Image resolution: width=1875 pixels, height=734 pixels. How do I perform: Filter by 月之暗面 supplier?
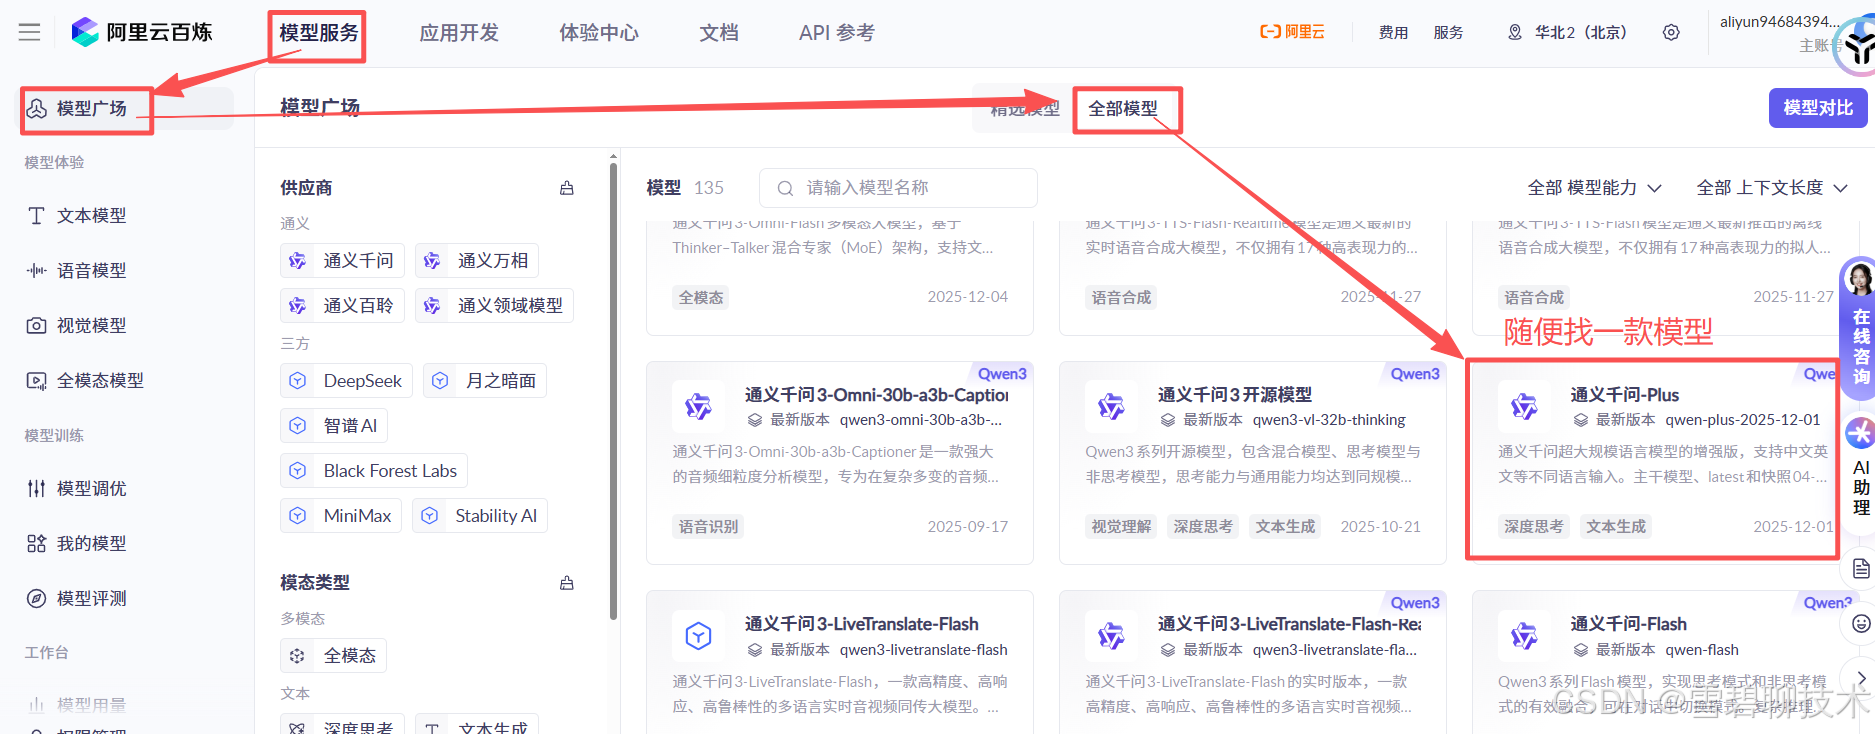tap(485, 381)
